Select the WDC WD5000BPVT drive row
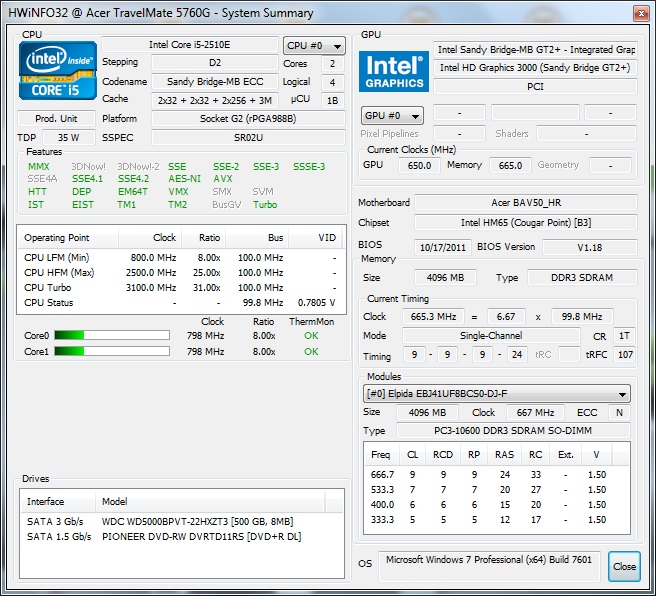The image size is (656, 596). (182, 522)
